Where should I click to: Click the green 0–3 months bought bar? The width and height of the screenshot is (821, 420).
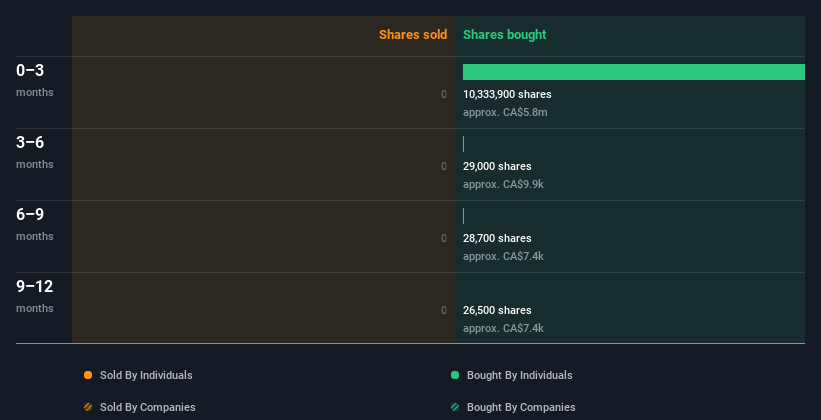click(x=634, y=72)
